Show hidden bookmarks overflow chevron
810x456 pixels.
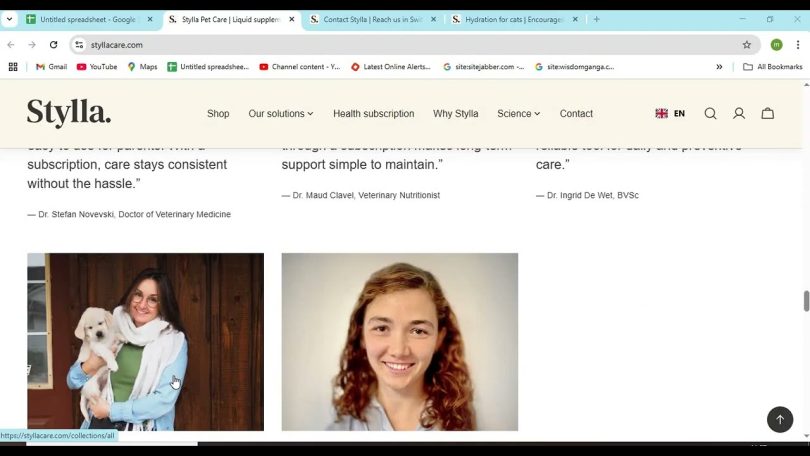[x=719, y=67]
